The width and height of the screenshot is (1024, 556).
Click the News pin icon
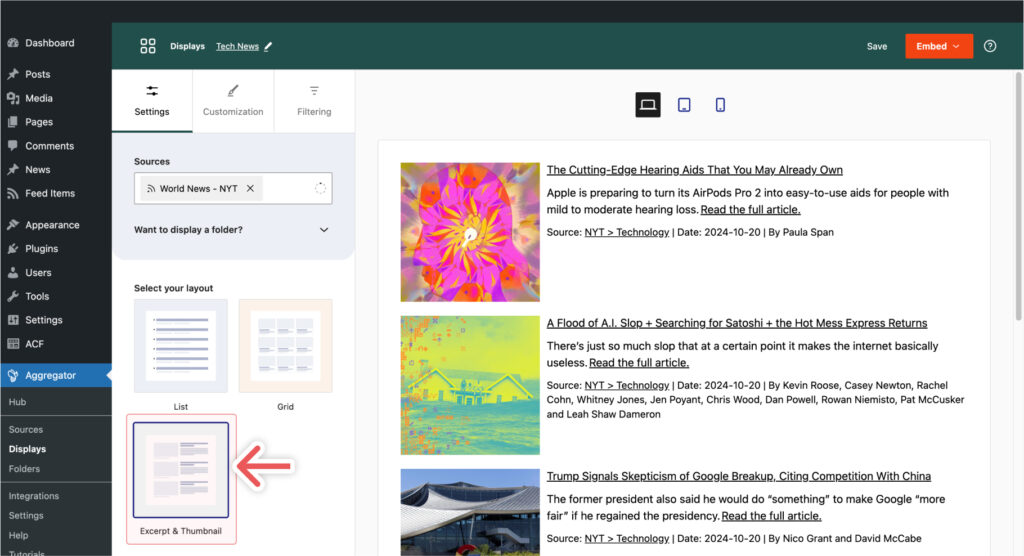click(x=13, y=169)
